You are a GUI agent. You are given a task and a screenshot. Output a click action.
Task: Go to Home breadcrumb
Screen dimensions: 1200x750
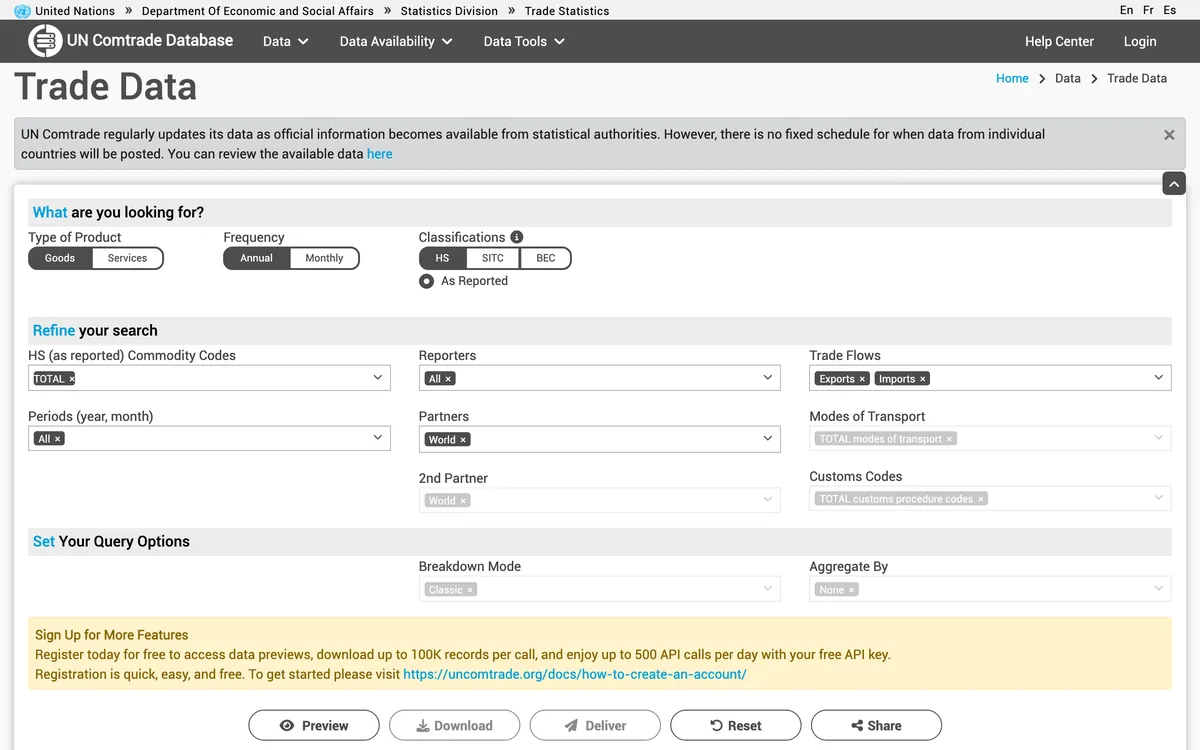(1012, 78)
